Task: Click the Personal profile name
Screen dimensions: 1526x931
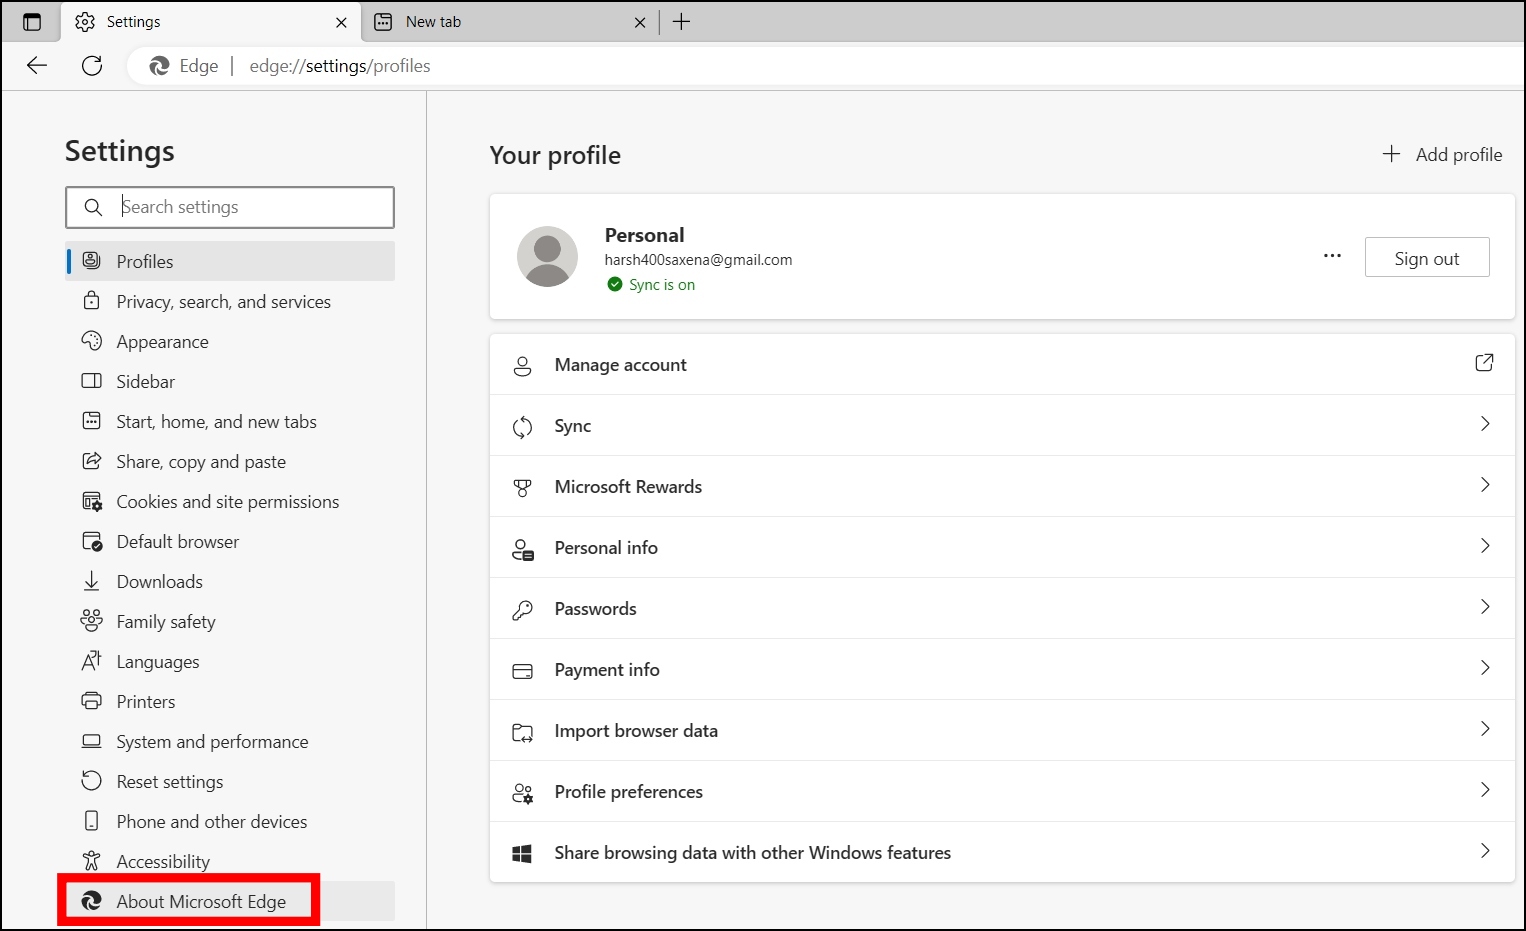Action: [x=645, y=235]
